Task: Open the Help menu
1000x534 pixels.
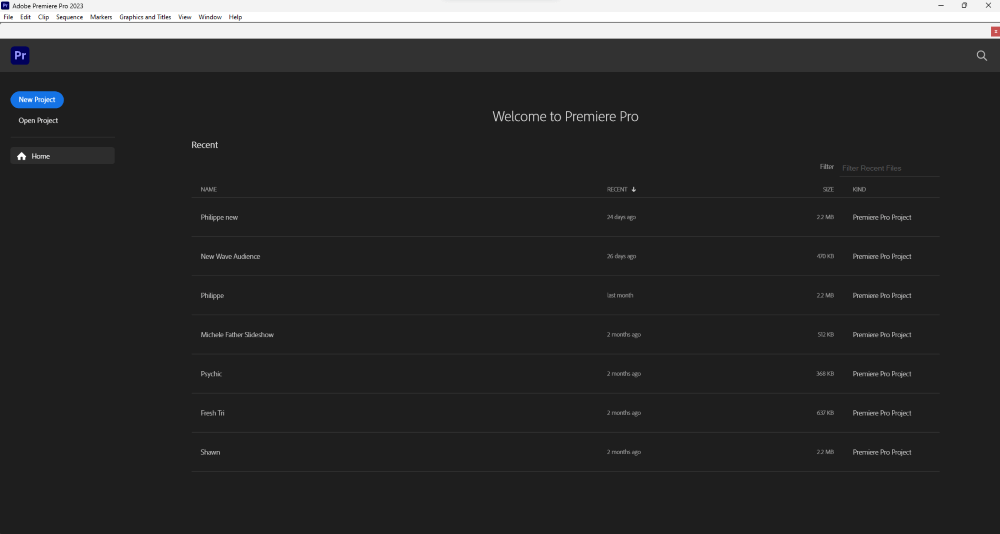Action: click(x=235, y=17)
